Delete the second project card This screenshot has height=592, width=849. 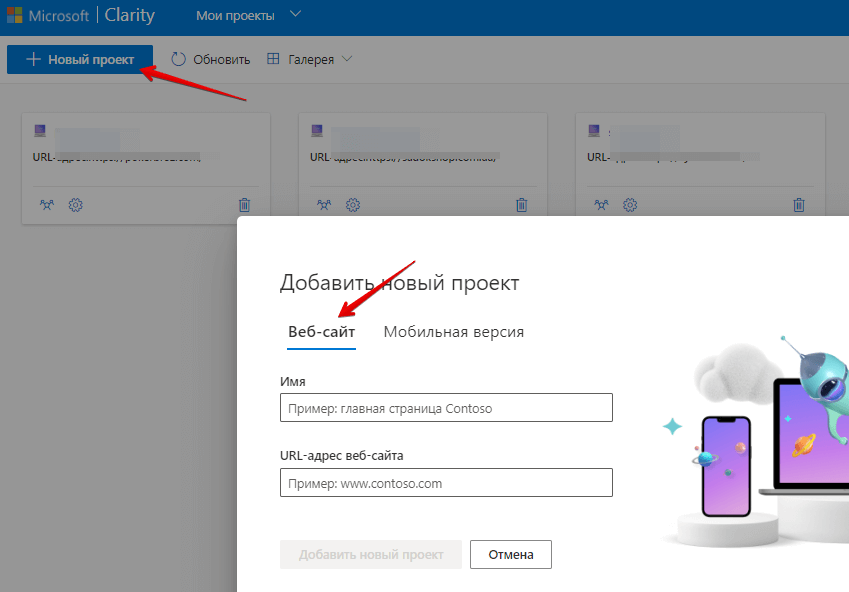click(x=521, y=205)
